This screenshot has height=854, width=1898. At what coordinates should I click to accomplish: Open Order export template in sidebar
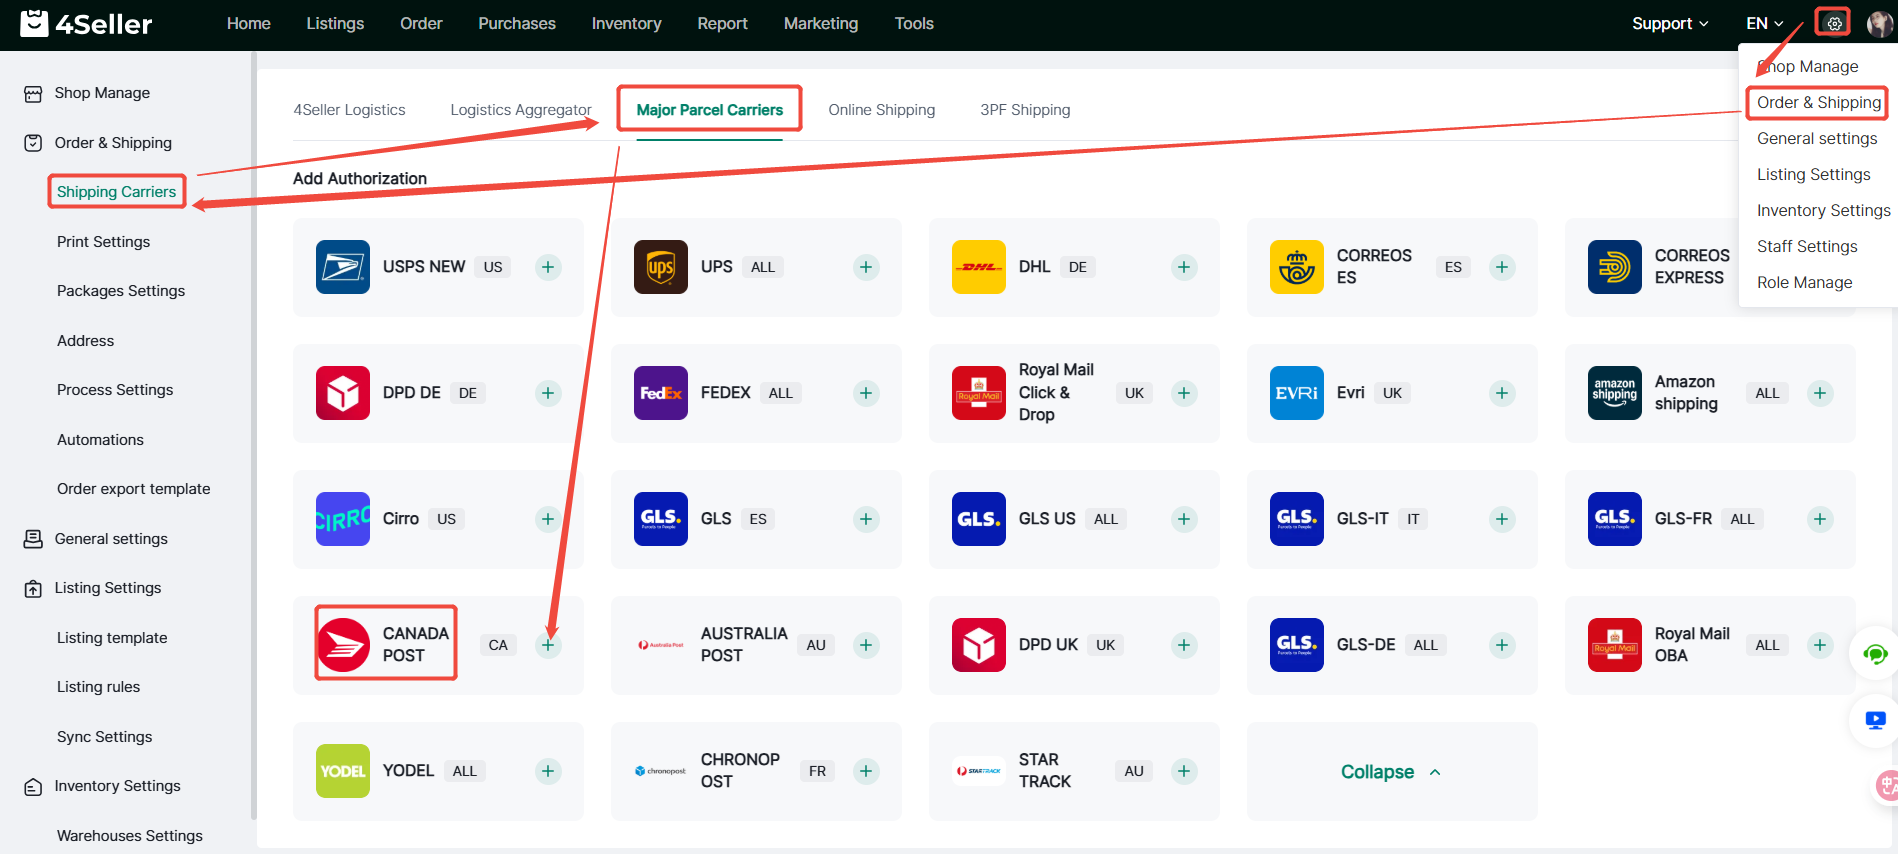pyautogui.click(x=133, y=489)
